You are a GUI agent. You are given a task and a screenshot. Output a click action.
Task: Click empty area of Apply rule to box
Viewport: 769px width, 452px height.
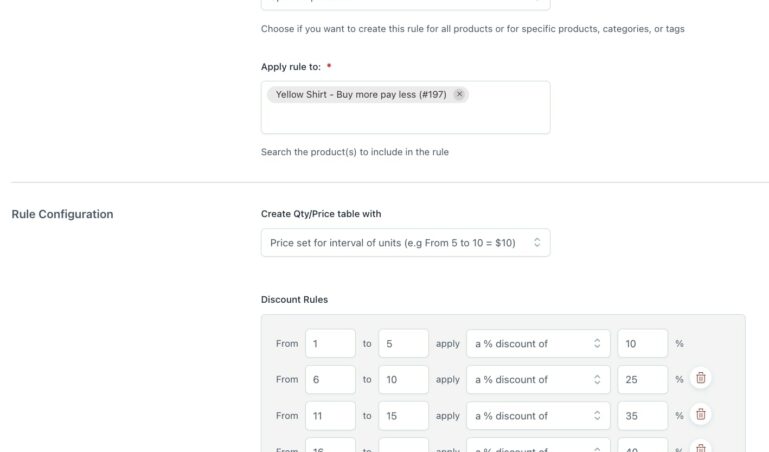(405, 118)
